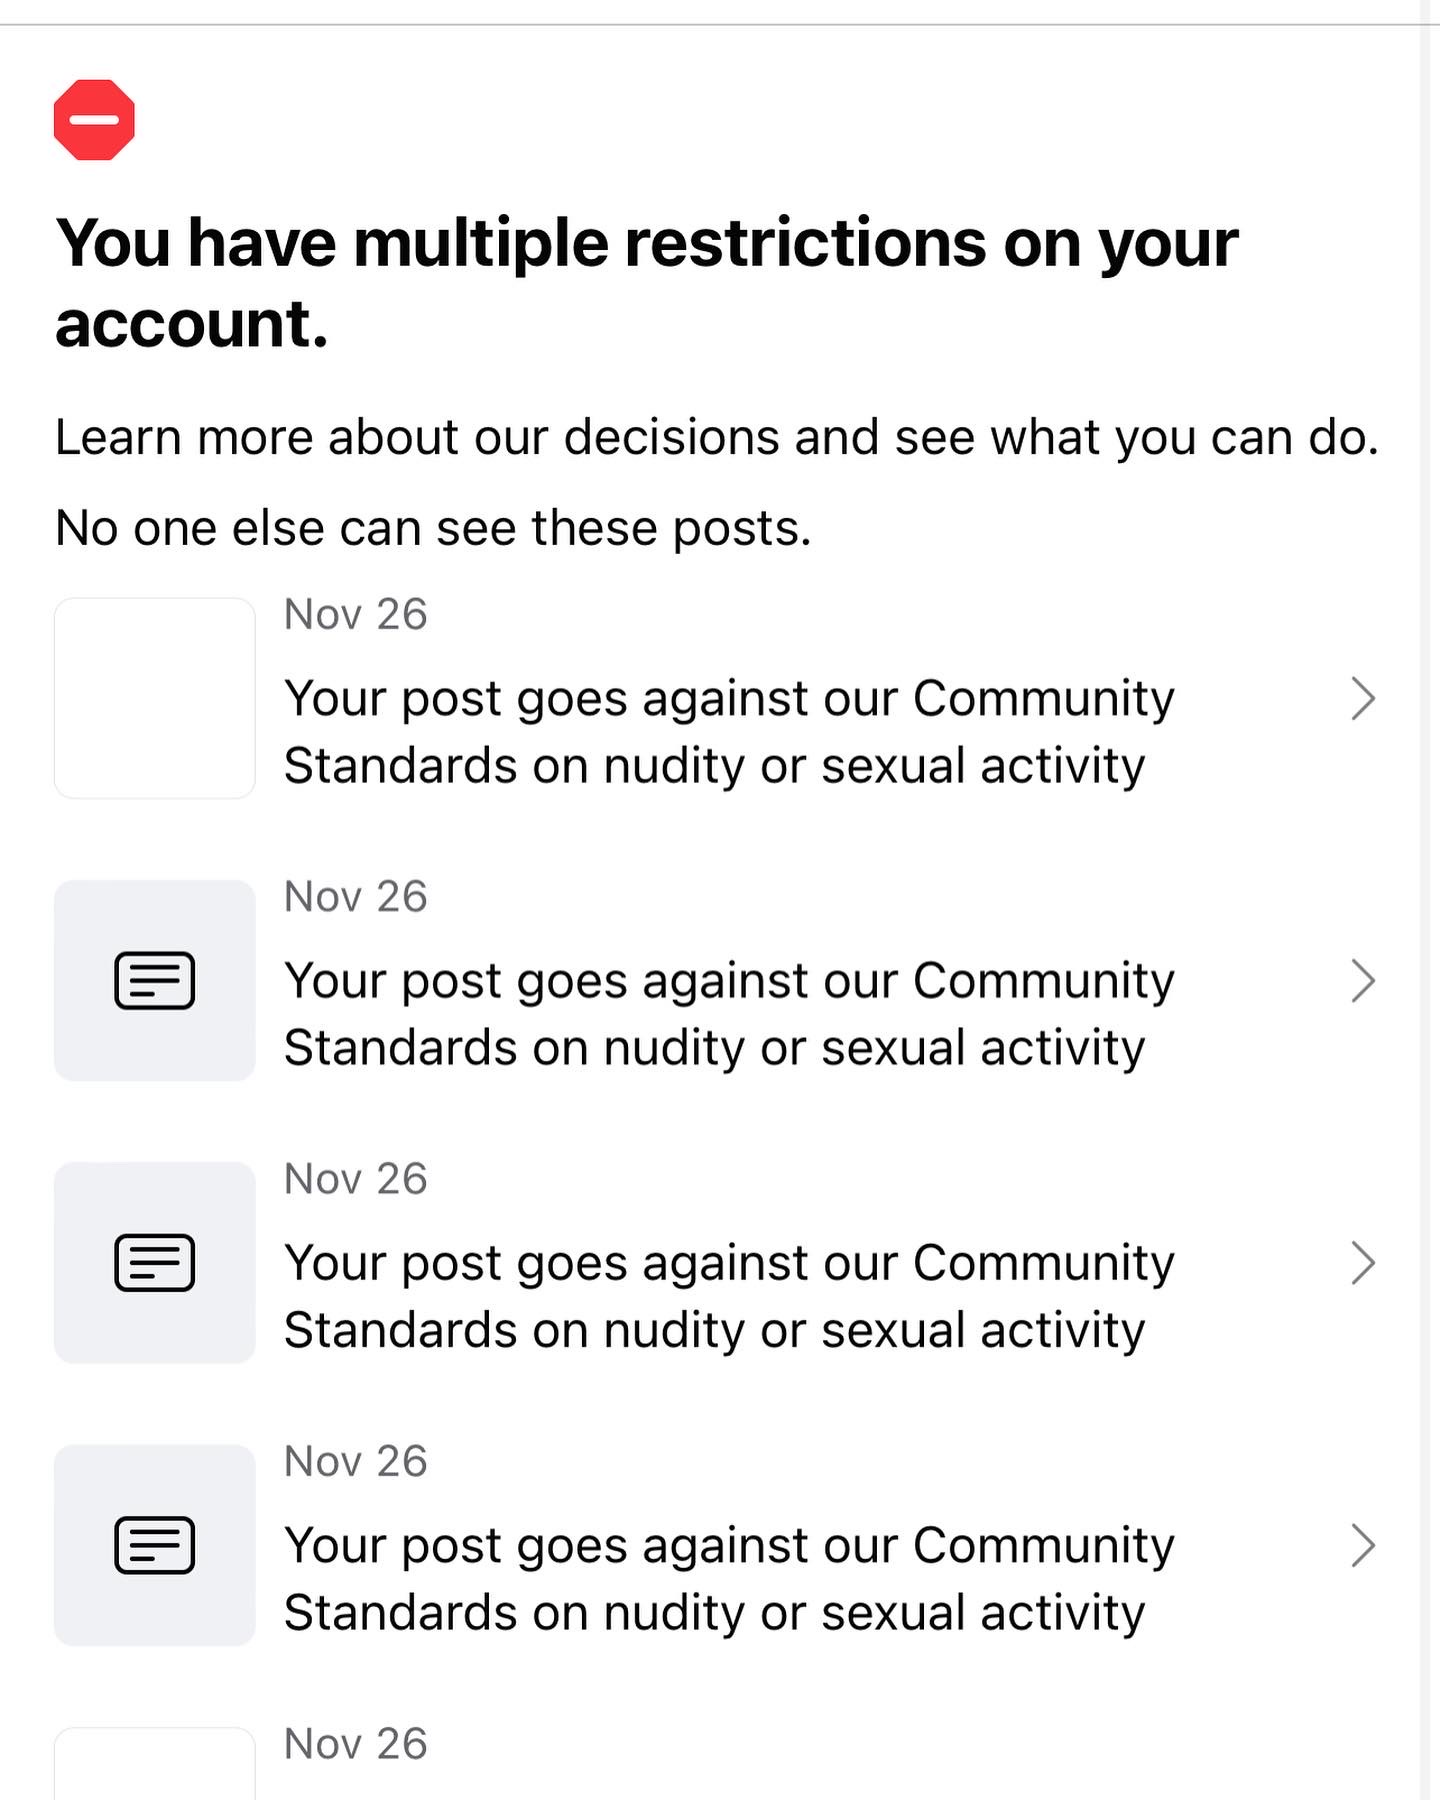Select the gray text-post icon beside third Nov 26 entry

pos(154,1263)
